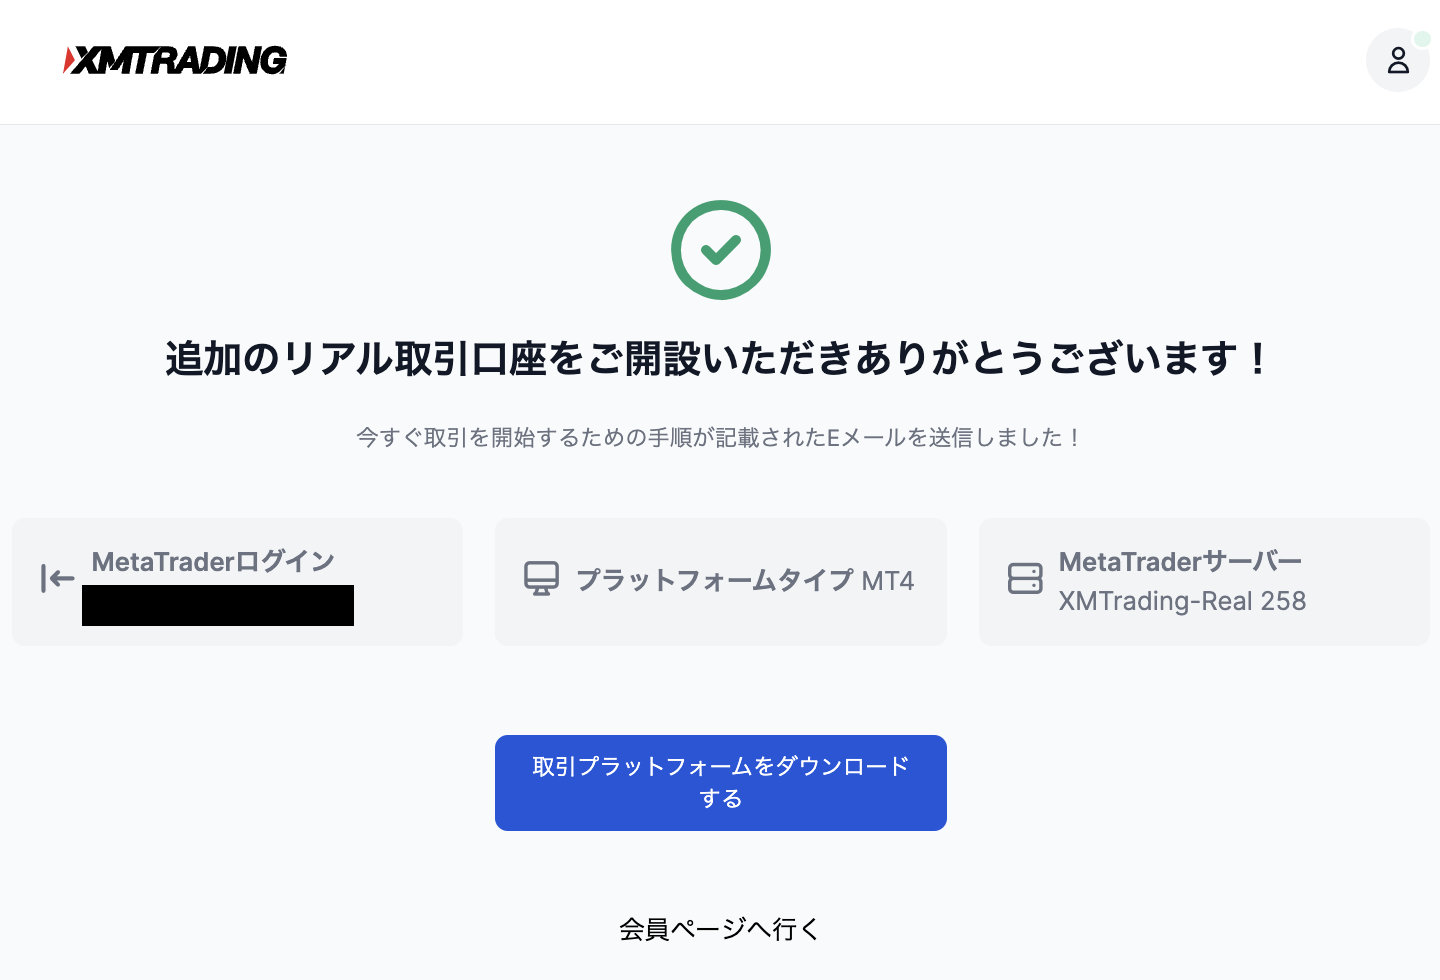
Task: Click the platform type monitor icon
Action: [541, 579]
